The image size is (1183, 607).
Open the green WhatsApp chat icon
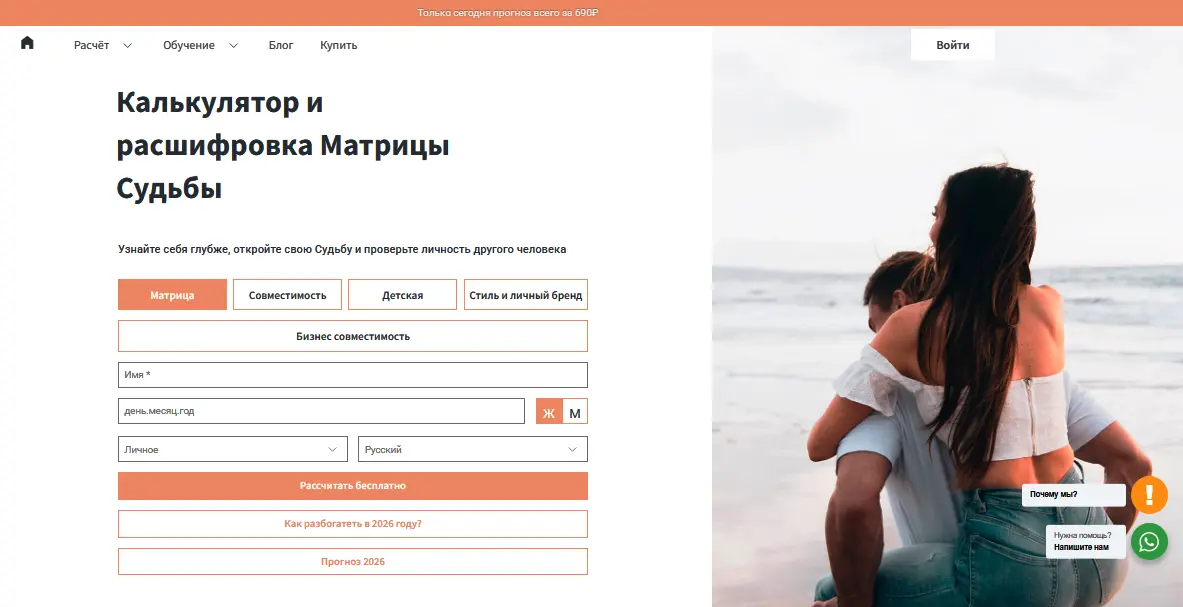point(1149,541)
